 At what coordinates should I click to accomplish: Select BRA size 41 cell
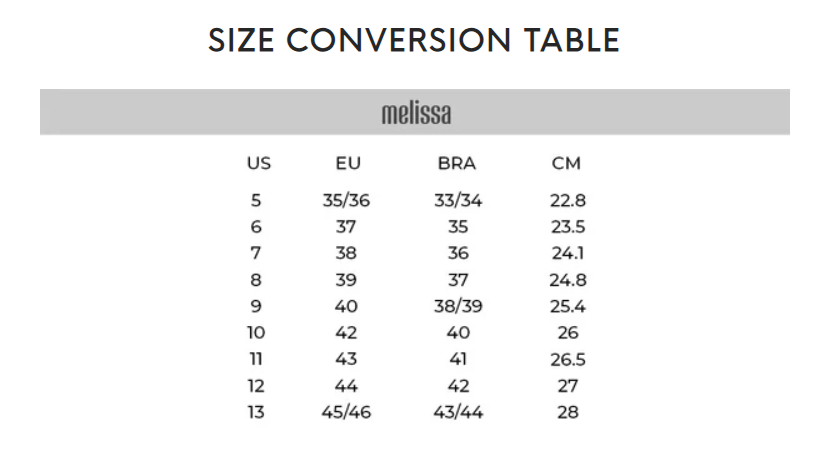[x=458, y=359]
